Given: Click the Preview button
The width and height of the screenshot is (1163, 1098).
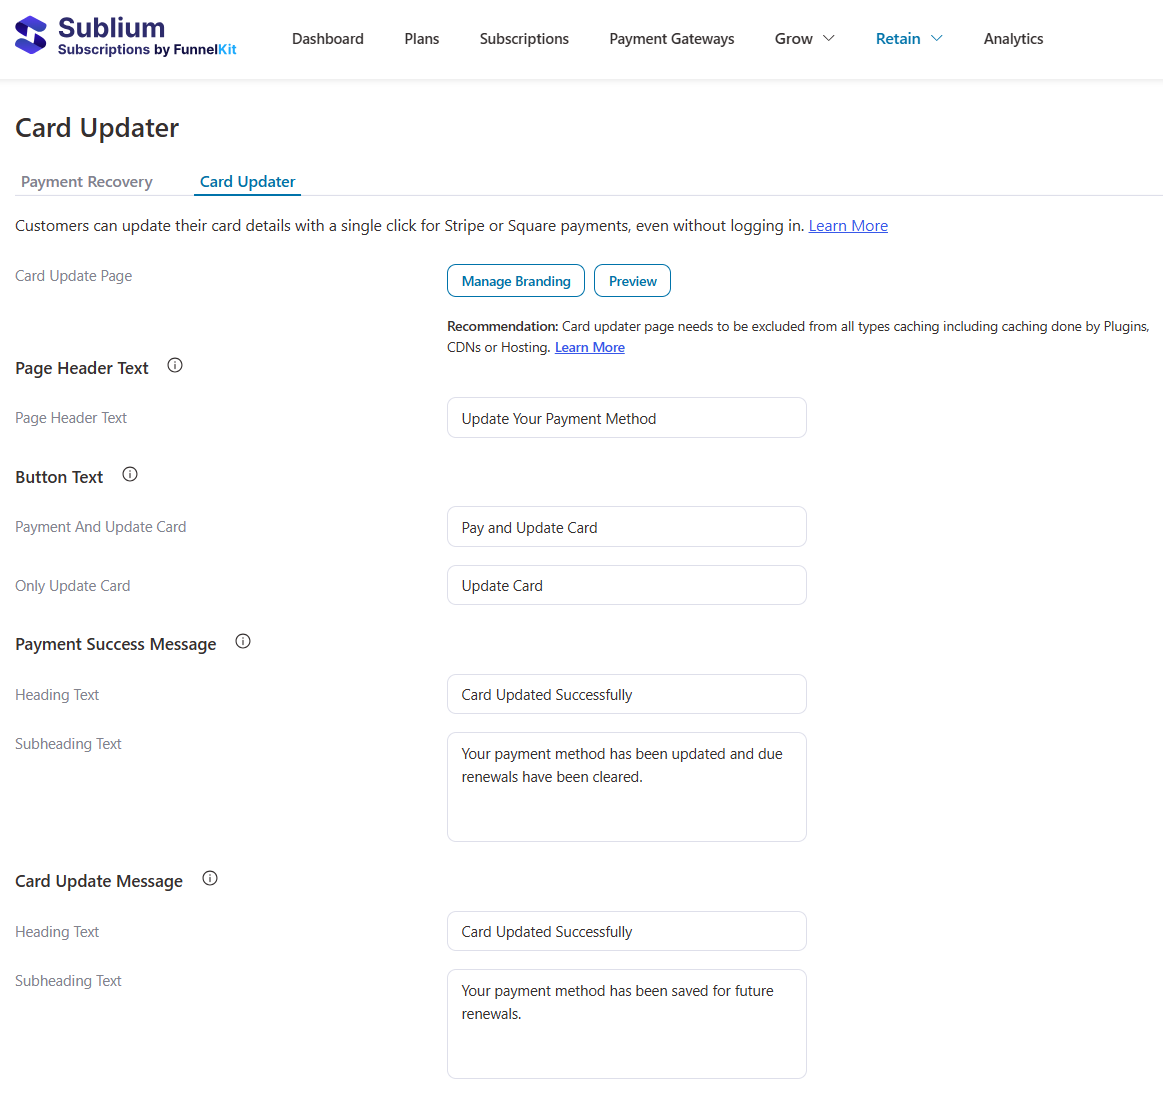Looking at the screenshot, I should (633, 280).
